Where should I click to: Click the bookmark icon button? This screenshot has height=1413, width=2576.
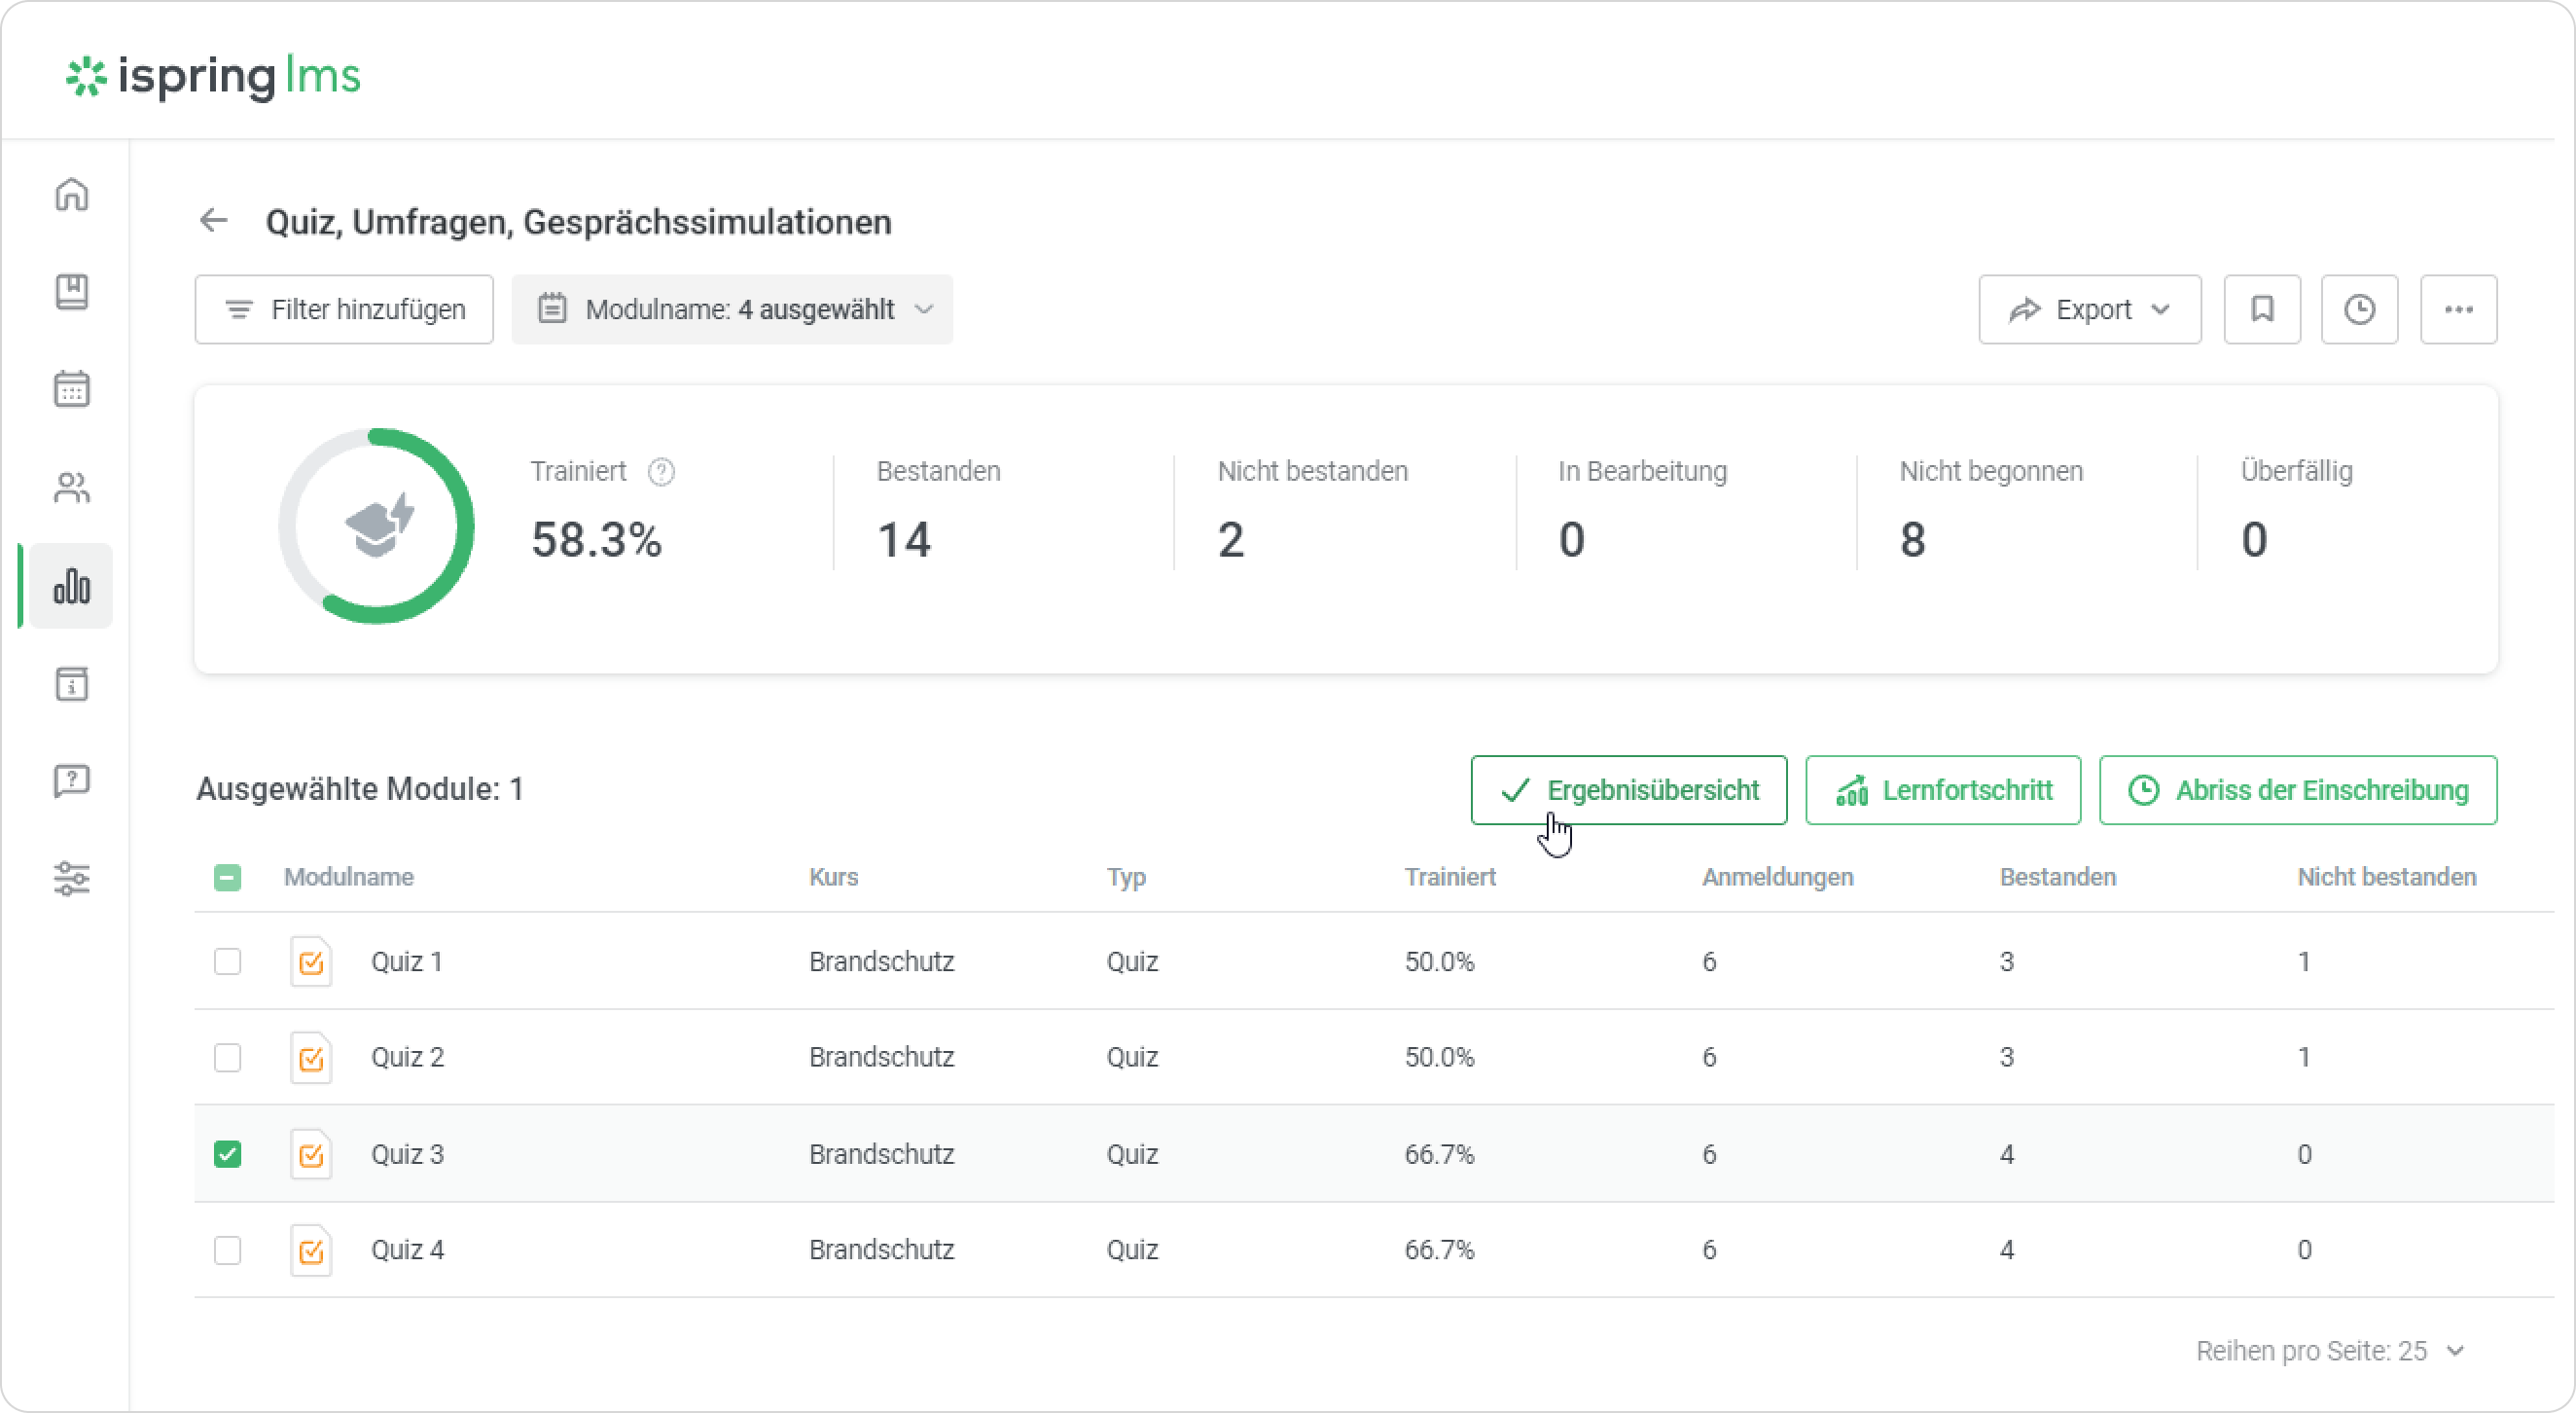tap(2261, 310)
